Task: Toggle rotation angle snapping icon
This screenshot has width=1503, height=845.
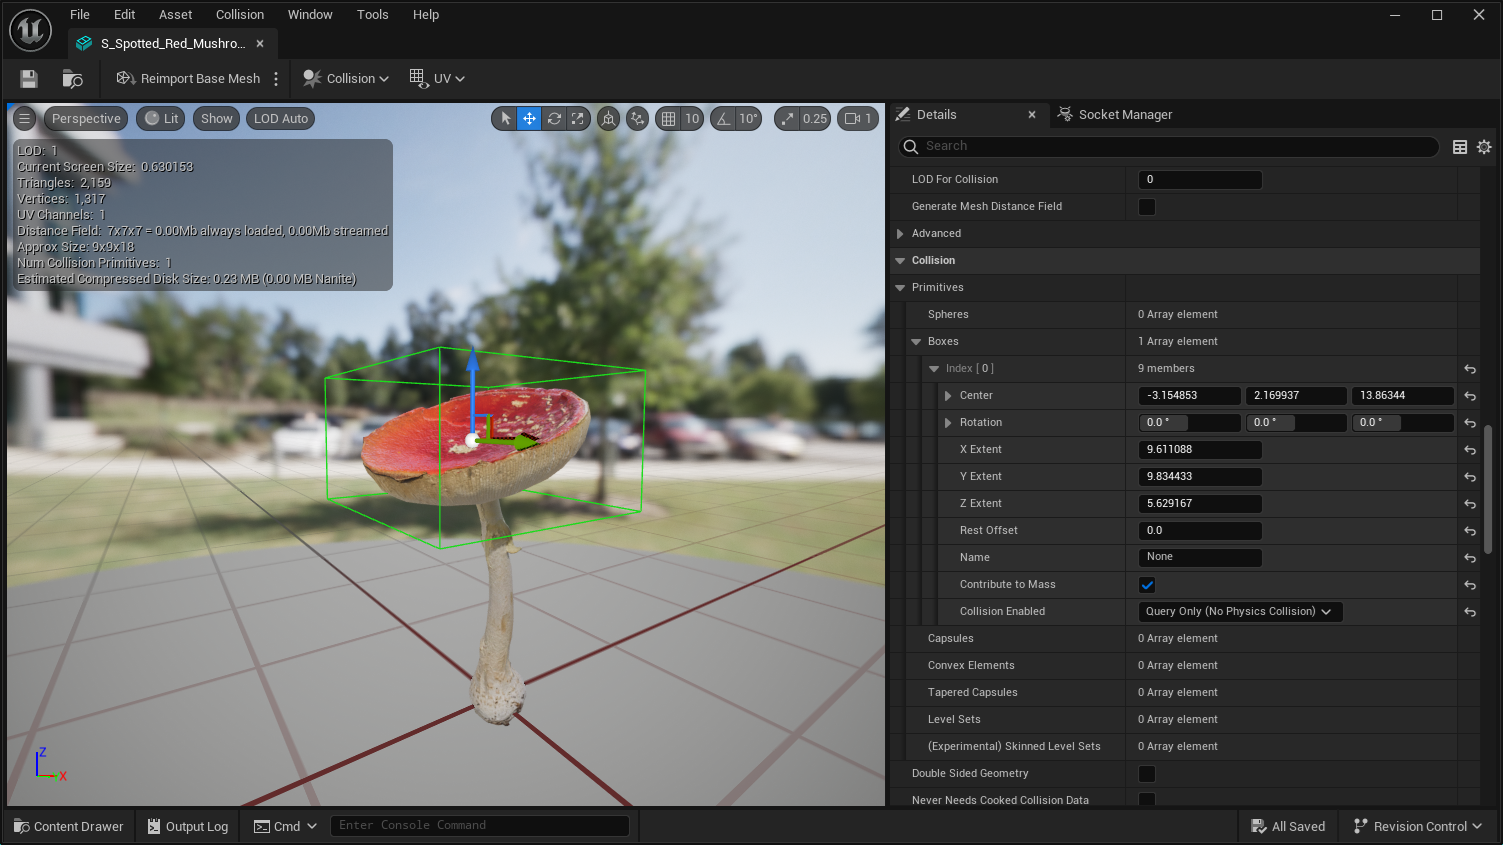Action: point(724,118)
